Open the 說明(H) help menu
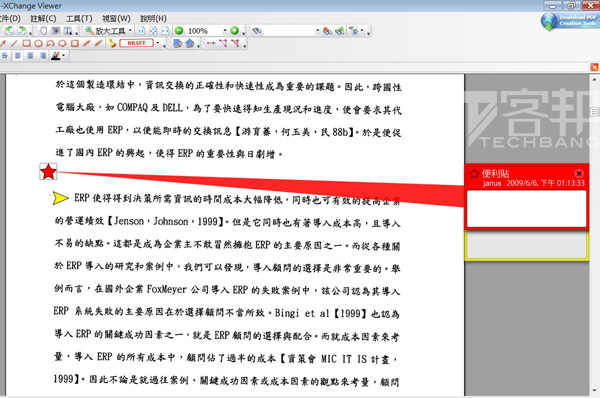This screenshot has width=600, height=398. 153,18
